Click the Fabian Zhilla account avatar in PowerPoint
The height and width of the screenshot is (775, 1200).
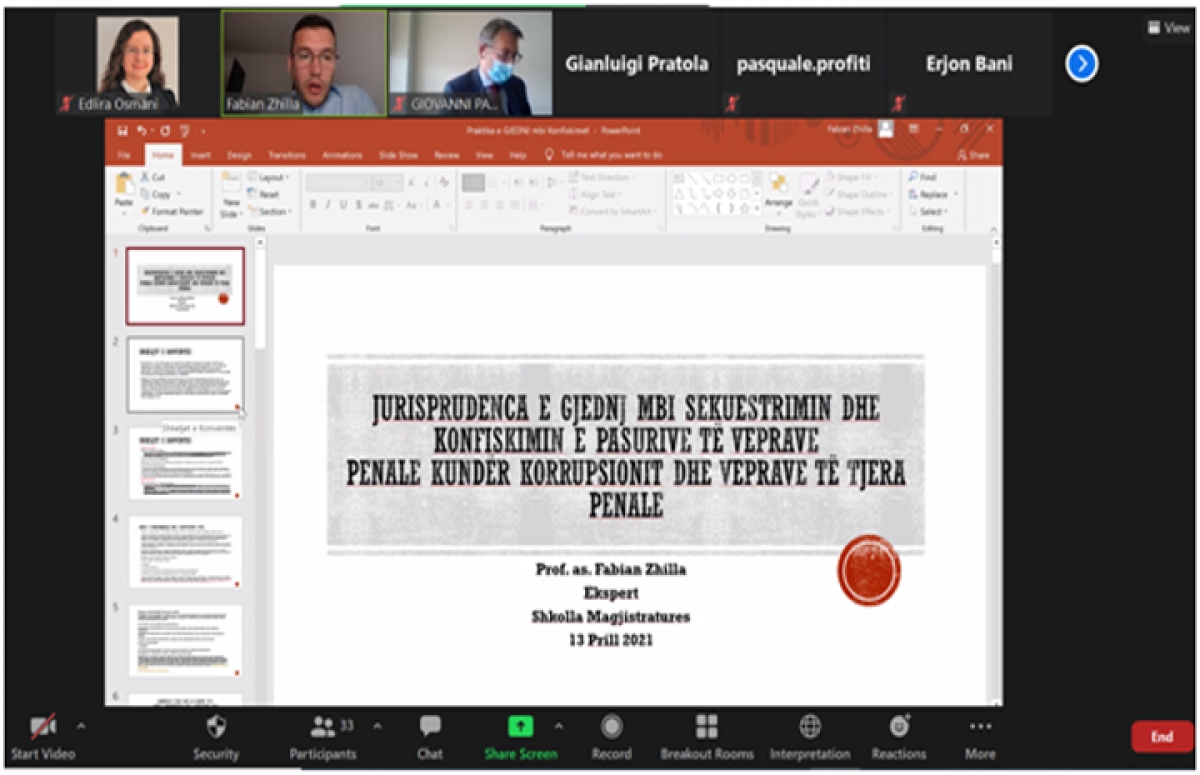pyautogui.click(x=886, y=130)
